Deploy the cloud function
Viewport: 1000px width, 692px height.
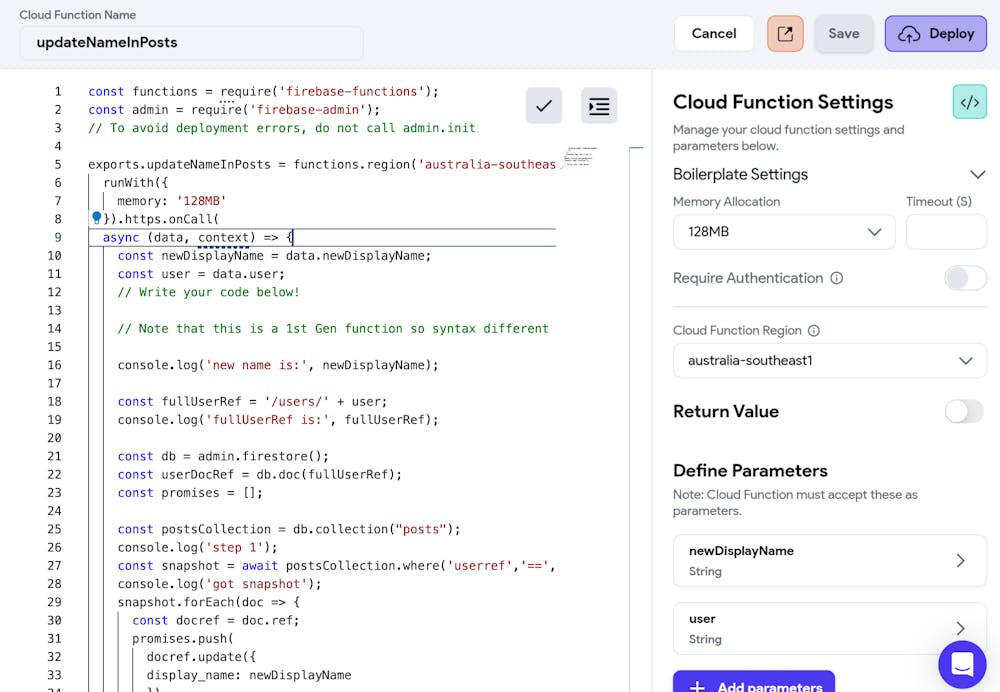coord(935,33)
